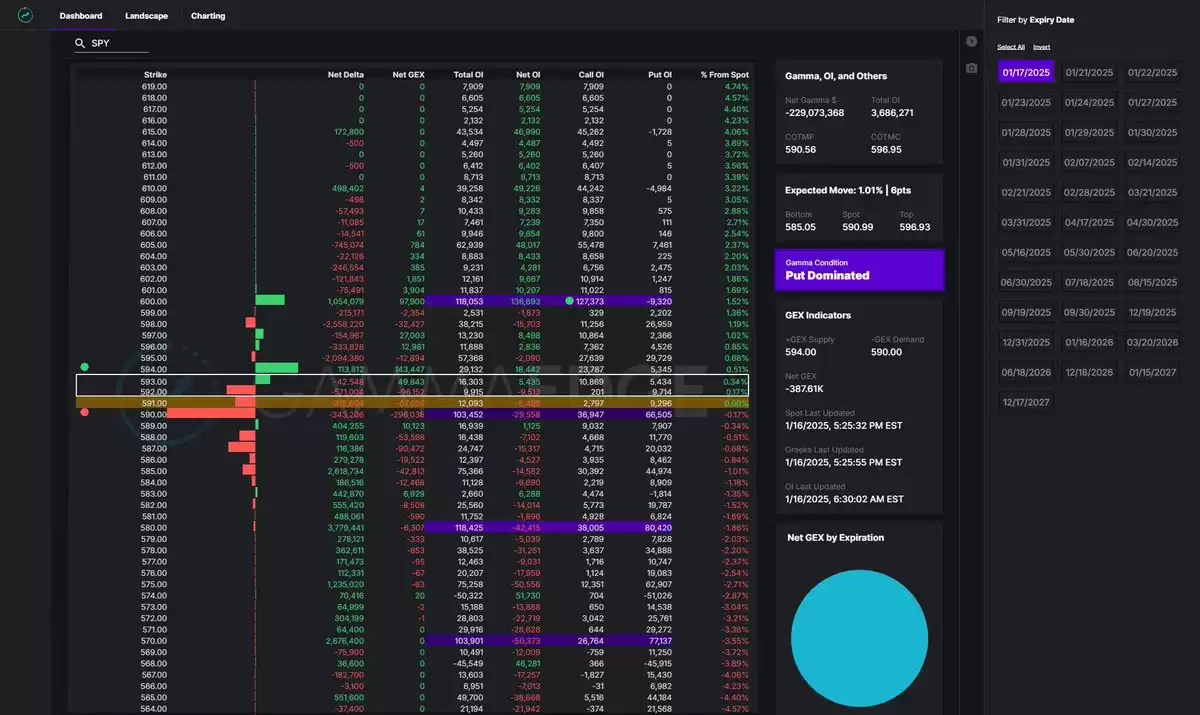Click the Call OI cell 127,373
Screen dimensions: 1200x715
[x=590, y=301]
